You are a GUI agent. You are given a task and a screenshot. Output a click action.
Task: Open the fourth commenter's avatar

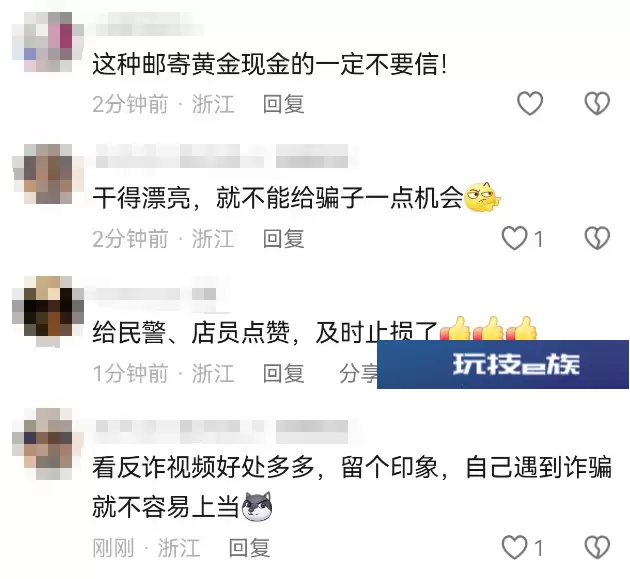(x=48, y=444)
